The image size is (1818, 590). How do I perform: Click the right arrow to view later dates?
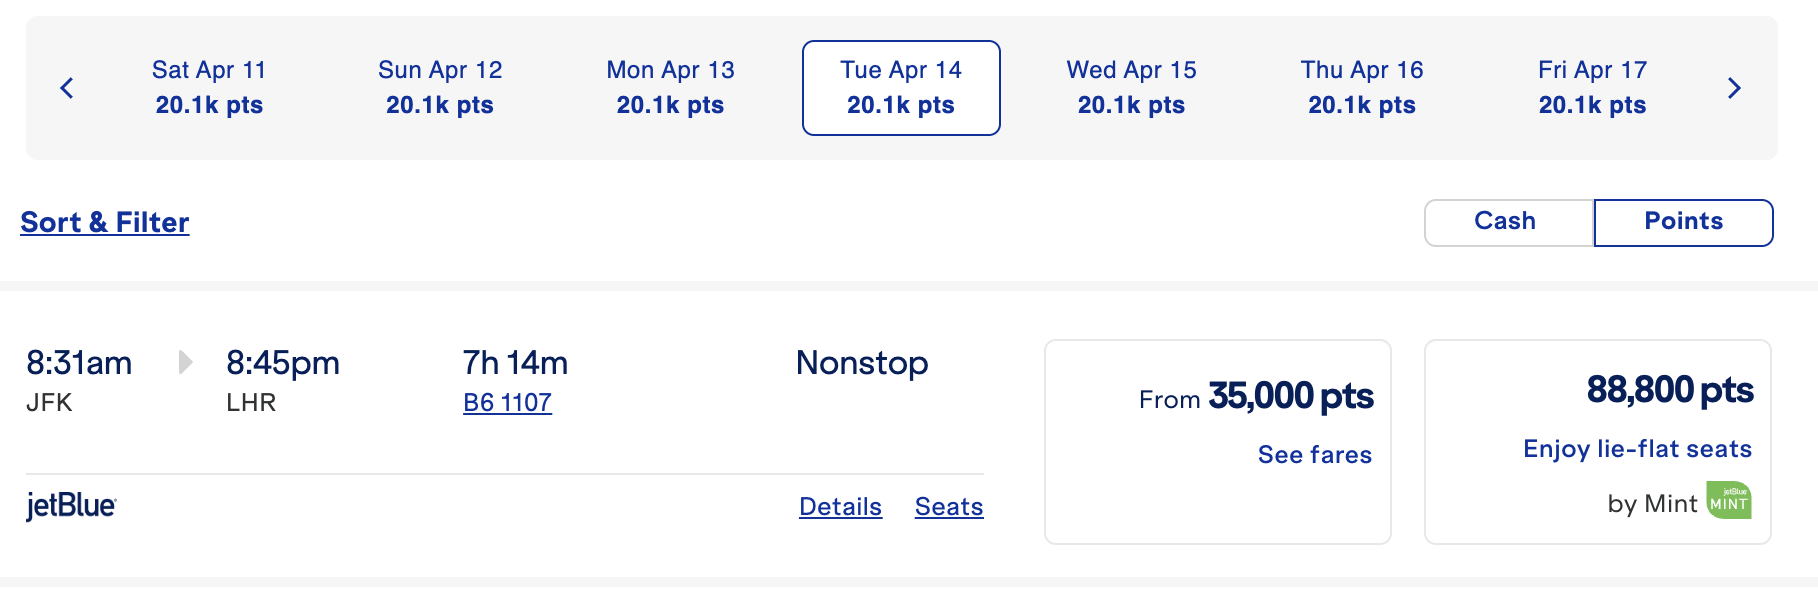coord(1735,88)
